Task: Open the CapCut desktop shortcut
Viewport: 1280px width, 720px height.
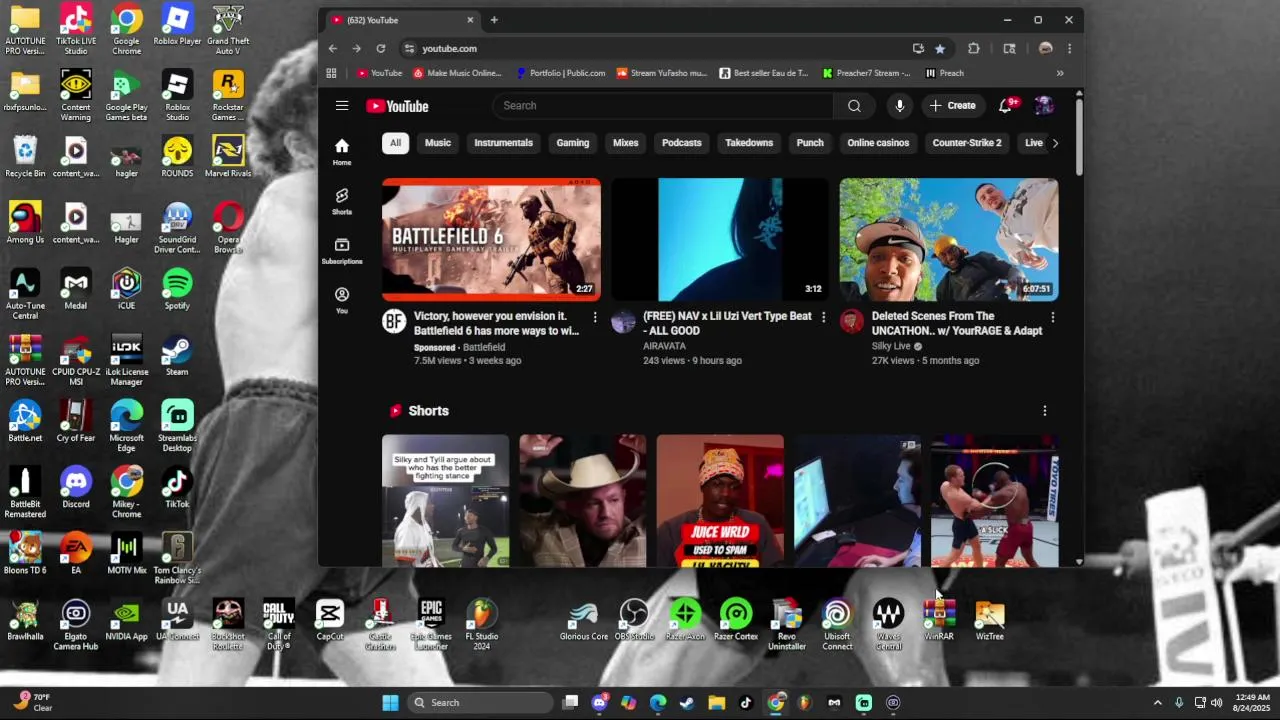Action: [x=330, y=620]
